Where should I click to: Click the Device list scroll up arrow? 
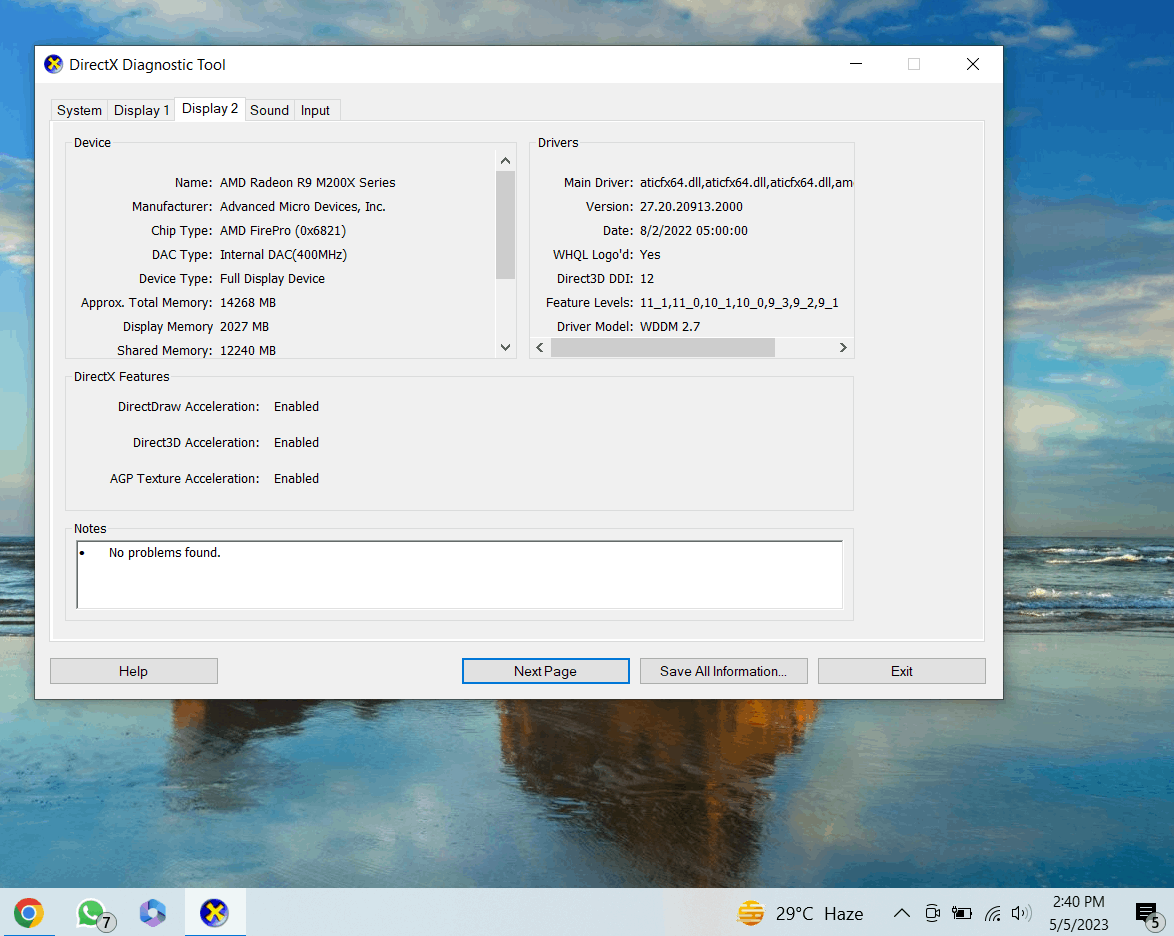tap(505, 161)
